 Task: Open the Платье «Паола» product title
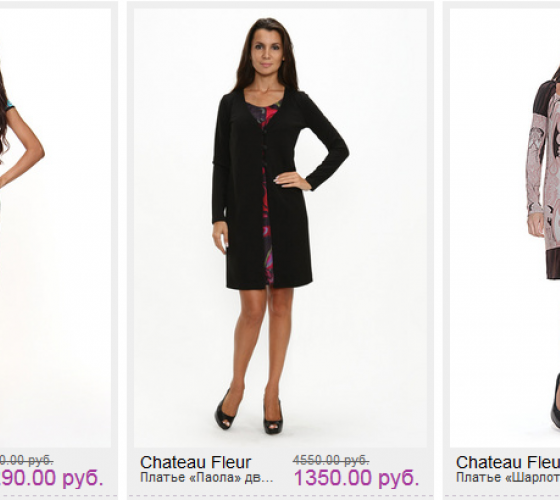pyautogui.click(x=206, y=478)
